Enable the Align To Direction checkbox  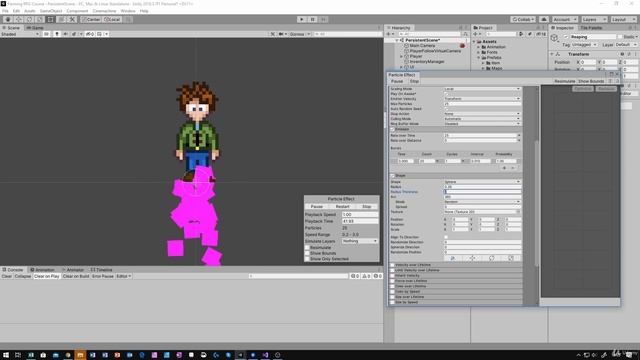point(446,237)
